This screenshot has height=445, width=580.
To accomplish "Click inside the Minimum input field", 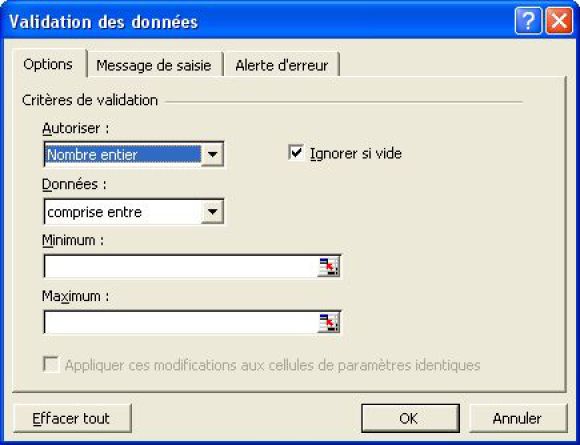I will [x=181, y=266].
